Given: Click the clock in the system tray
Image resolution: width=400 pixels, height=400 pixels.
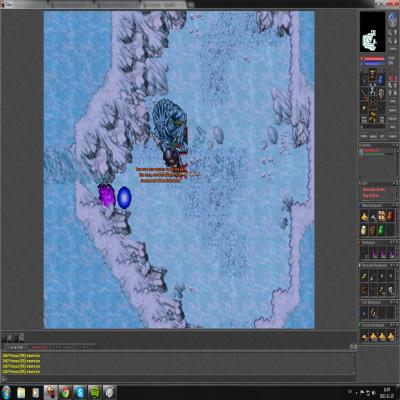Looking at the screenshot, I should point(387,392).
